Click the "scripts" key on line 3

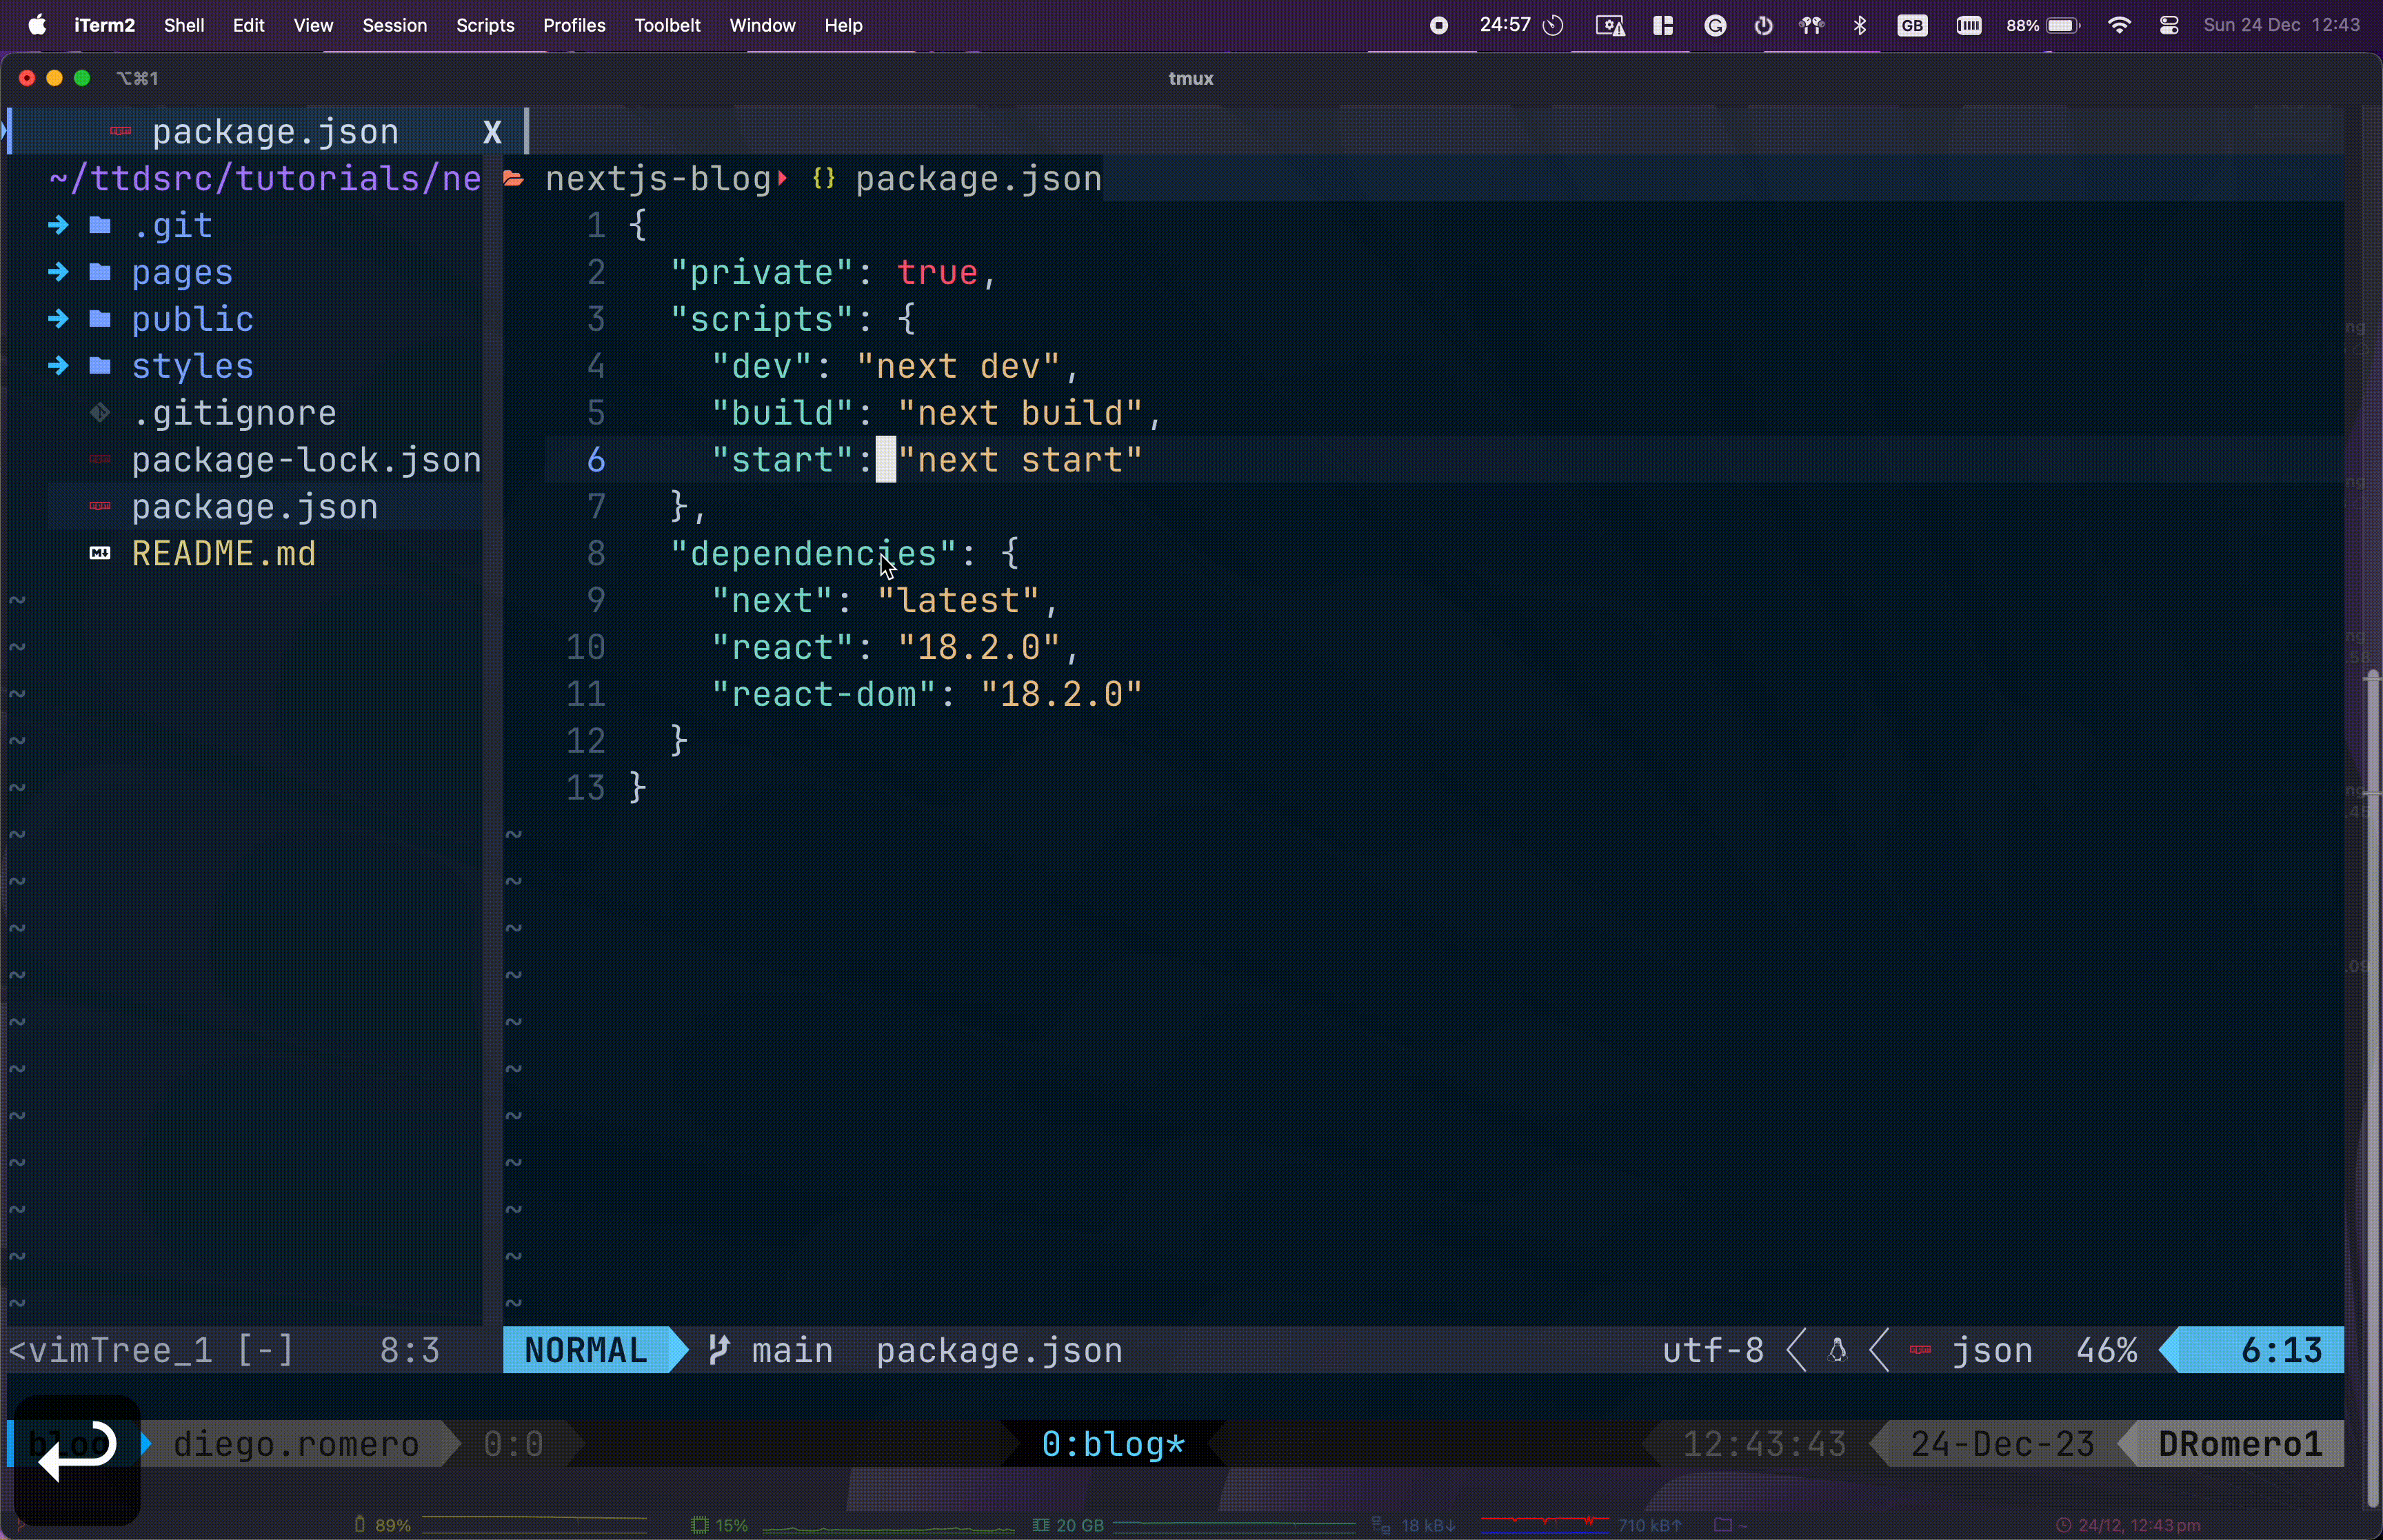(x=762, y=320)
